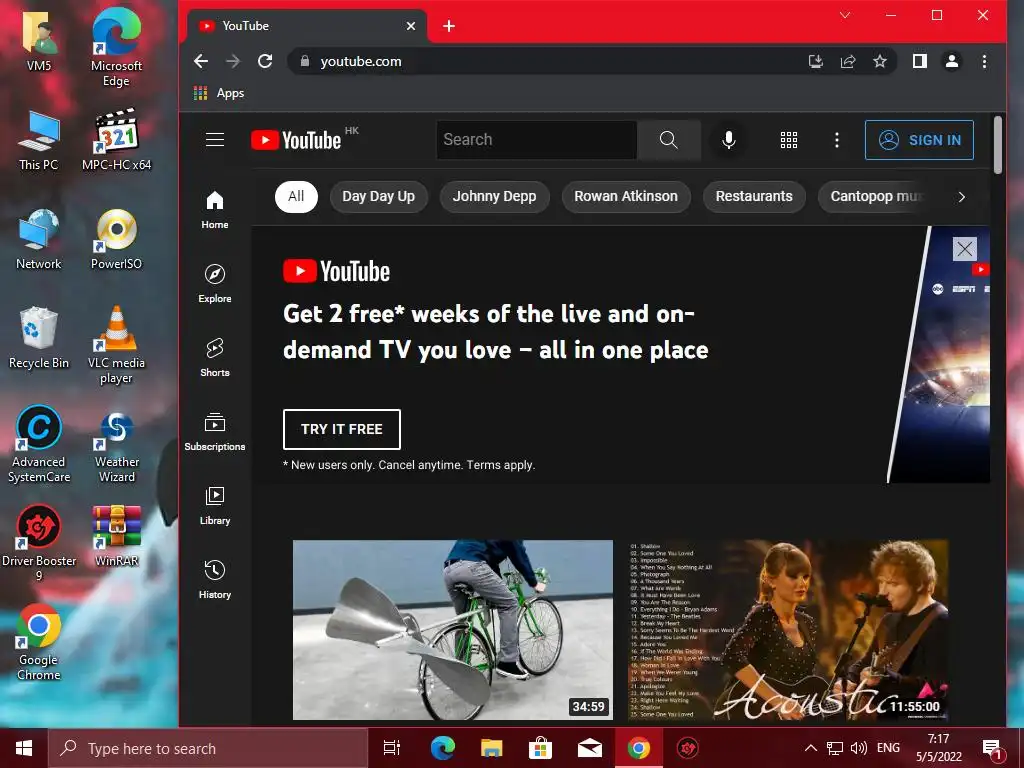Open Explore in YouTube sidebar
This screenshot has width=1024, height=768.
point(215,283)
